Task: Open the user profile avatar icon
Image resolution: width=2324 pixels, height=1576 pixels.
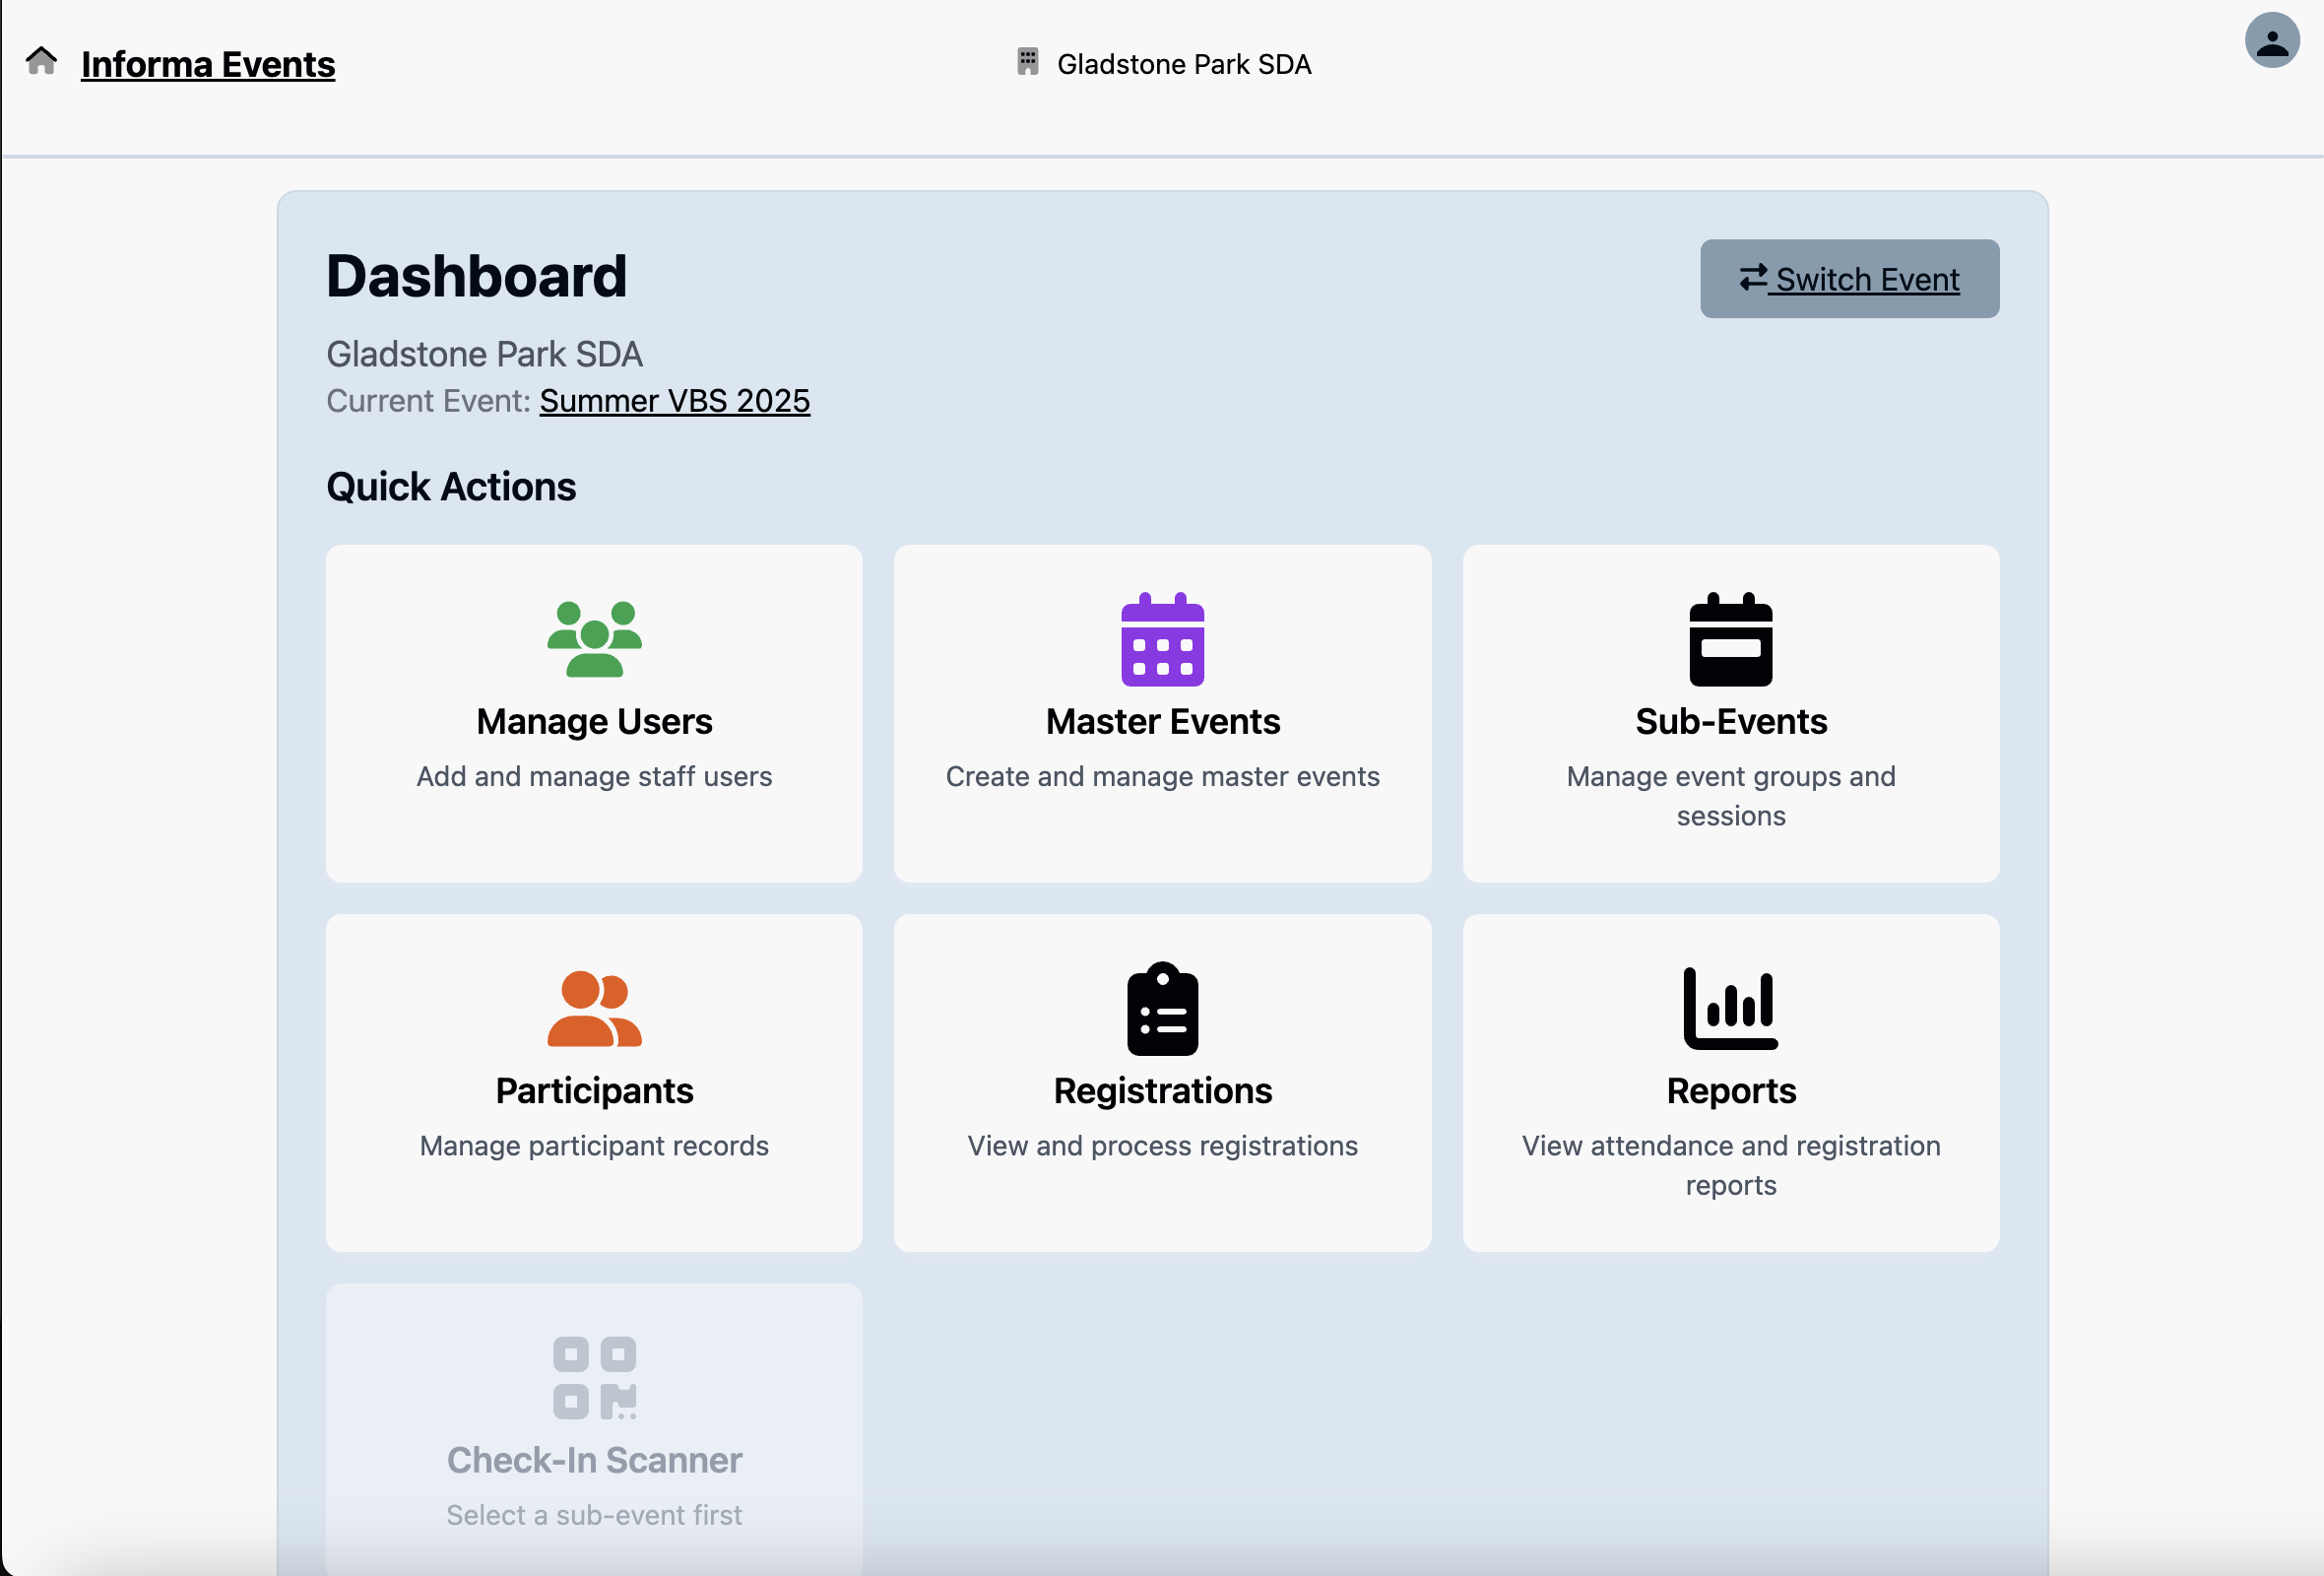Action: click(x=2271, y=41)
